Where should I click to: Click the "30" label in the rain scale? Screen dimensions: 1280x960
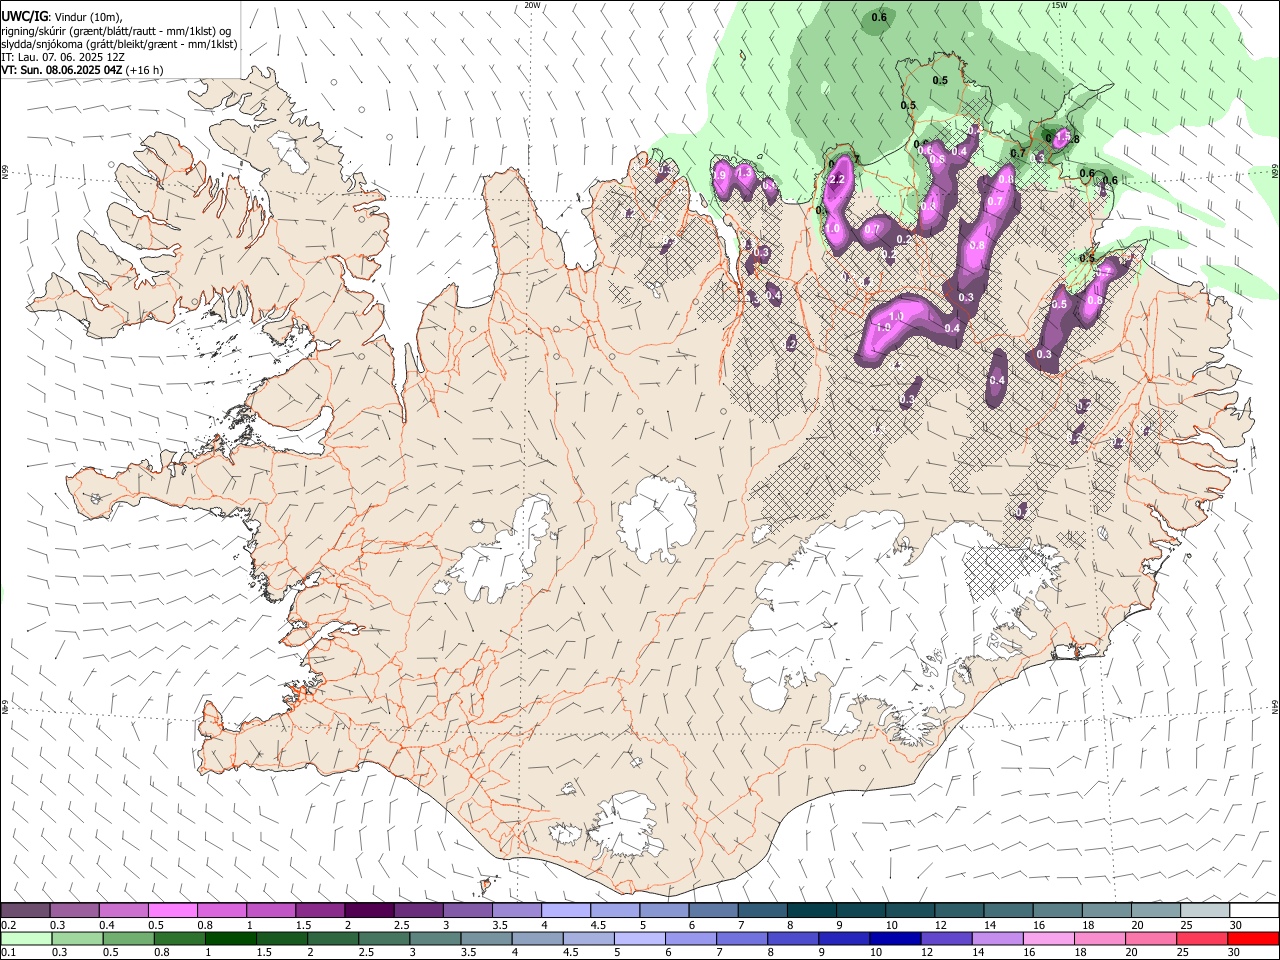1234,953
